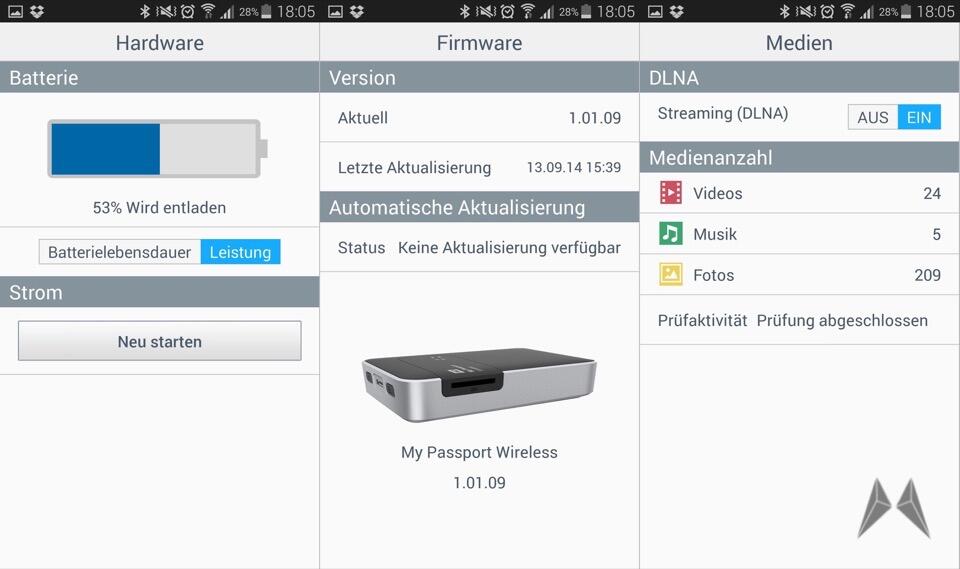
Task: Tap Fotos count 209
Action: point(928,275)
